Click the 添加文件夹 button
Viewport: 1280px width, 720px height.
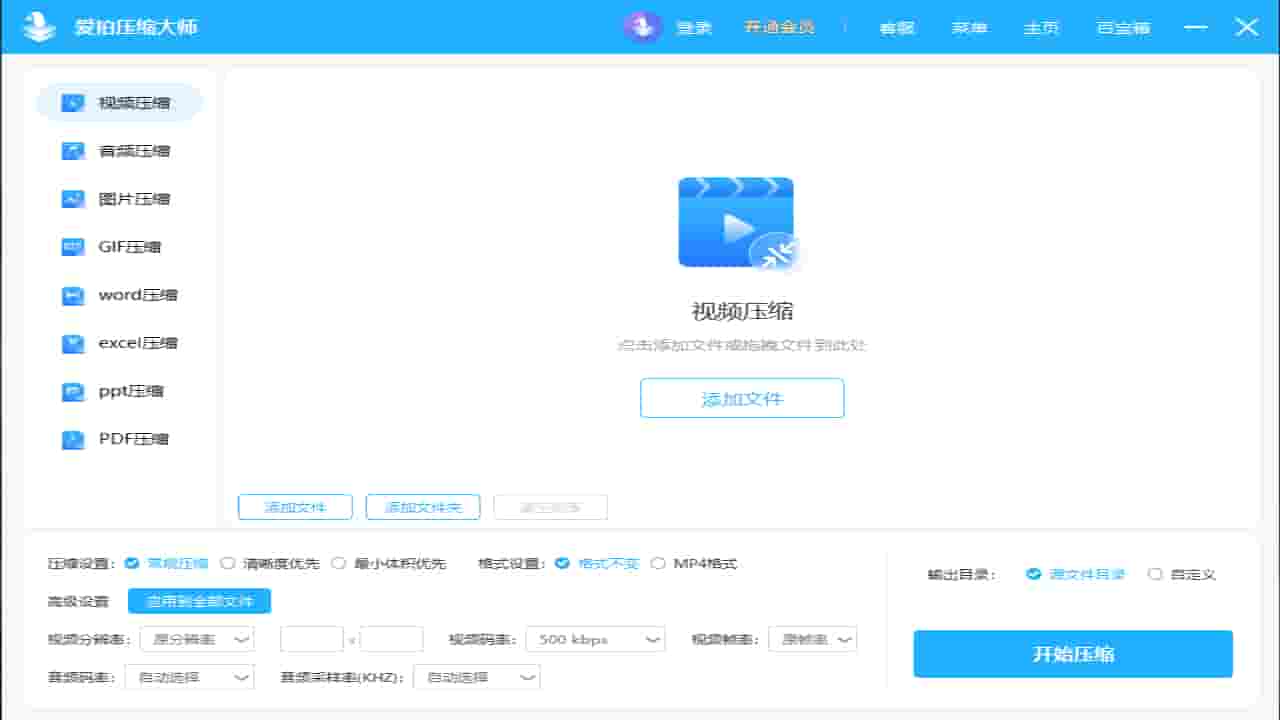(423, 507)
